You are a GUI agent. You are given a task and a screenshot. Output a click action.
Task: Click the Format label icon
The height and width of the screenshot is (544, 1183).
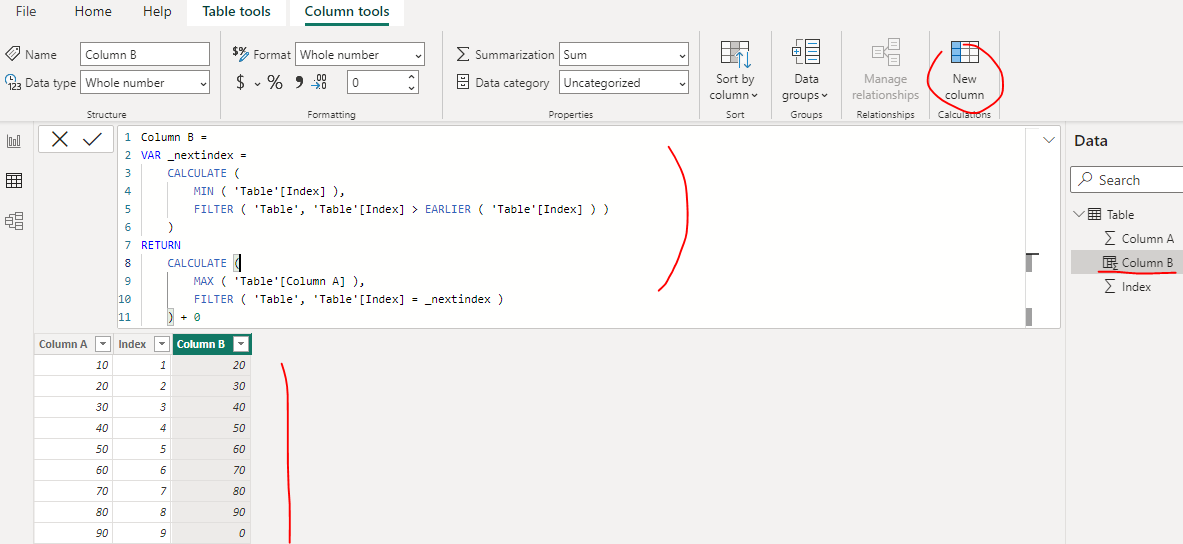click(241, 54)
